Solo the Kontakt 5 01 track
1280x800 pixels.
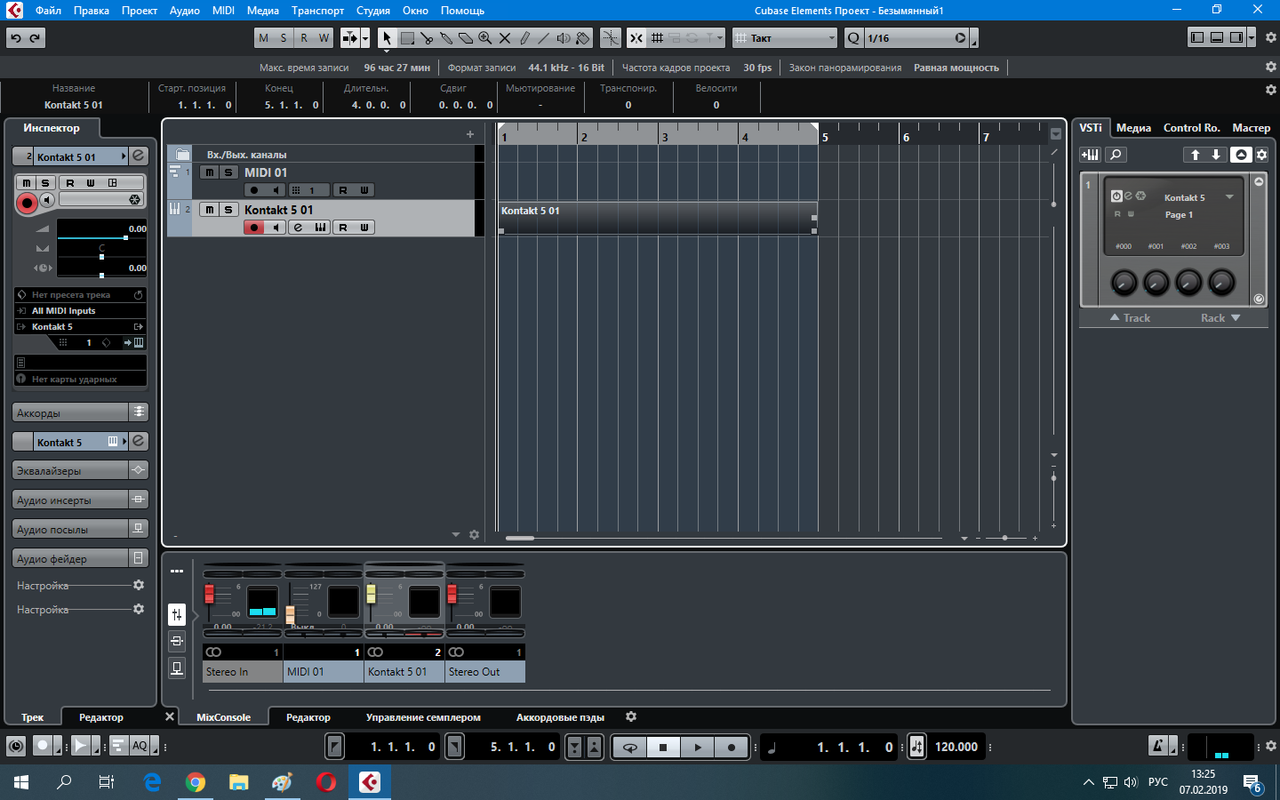228,209
